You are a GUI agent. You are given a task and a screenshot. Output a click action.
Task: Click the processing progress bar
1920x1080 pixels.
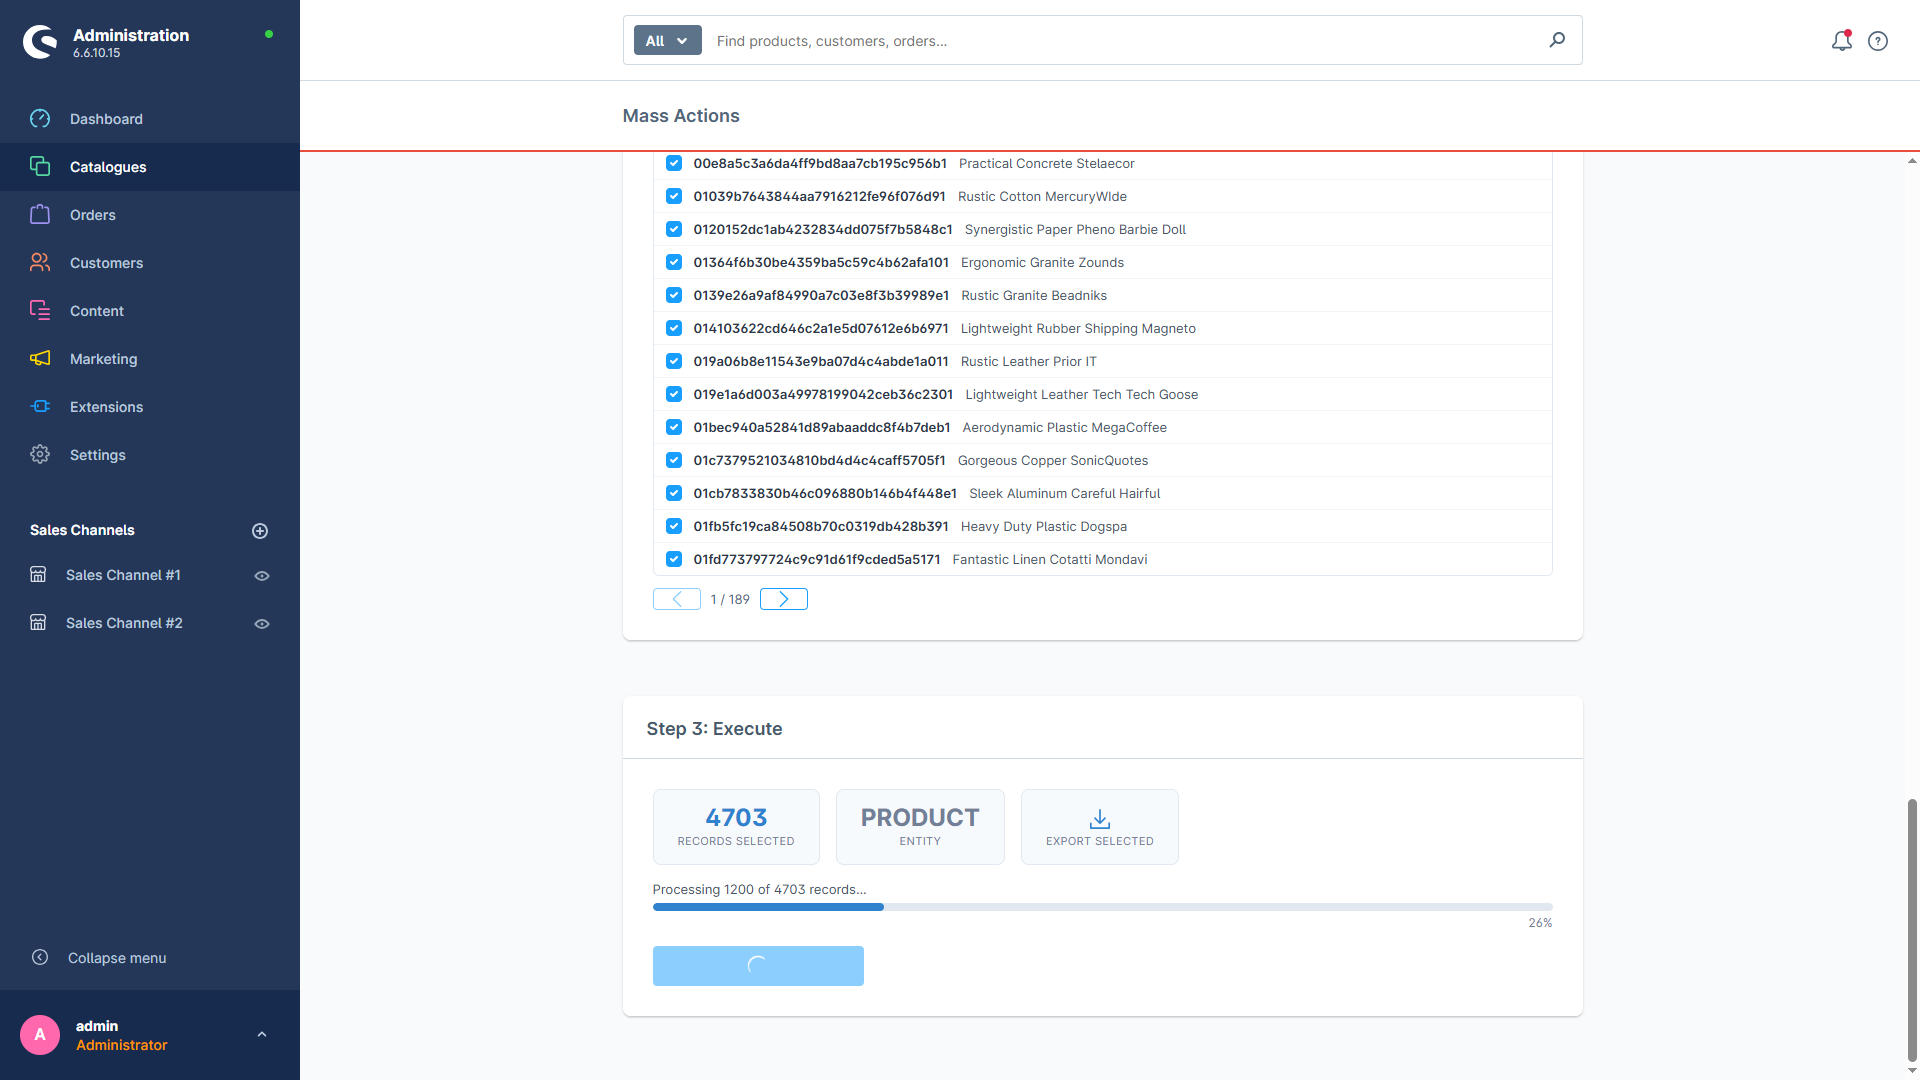[x=1102, y=907]
